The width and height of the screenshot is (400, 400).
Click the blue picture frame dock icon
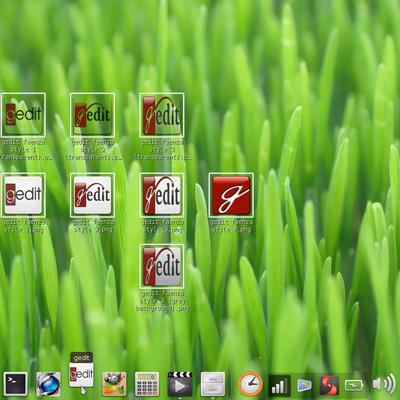coord(304,386)
